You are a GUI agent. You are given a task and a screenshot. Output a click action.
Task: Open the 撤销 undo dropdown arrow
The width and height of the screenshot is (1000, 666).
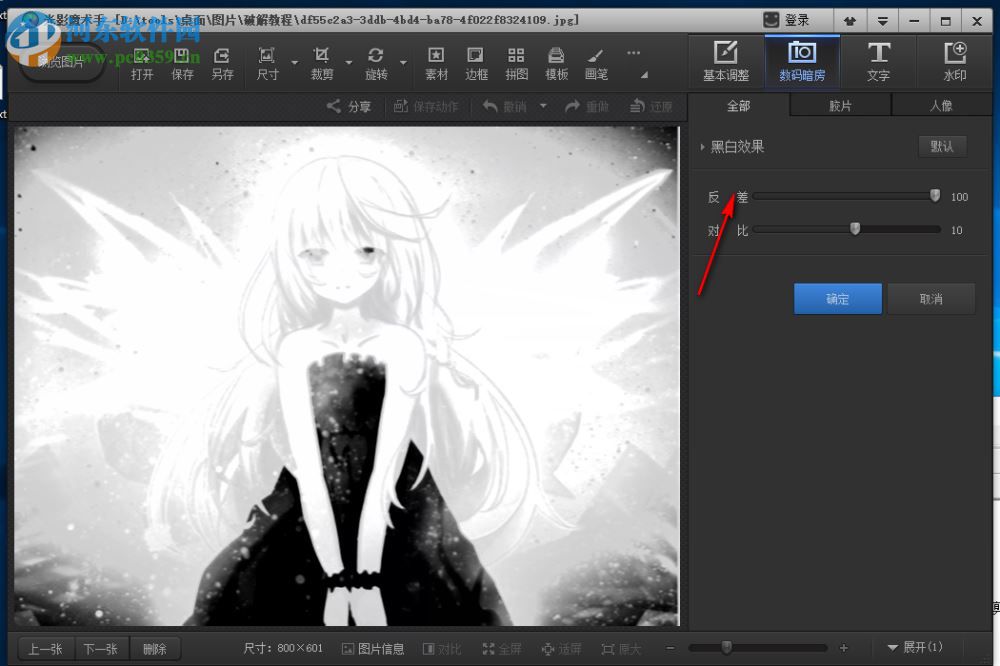click(x=543, y=106)
